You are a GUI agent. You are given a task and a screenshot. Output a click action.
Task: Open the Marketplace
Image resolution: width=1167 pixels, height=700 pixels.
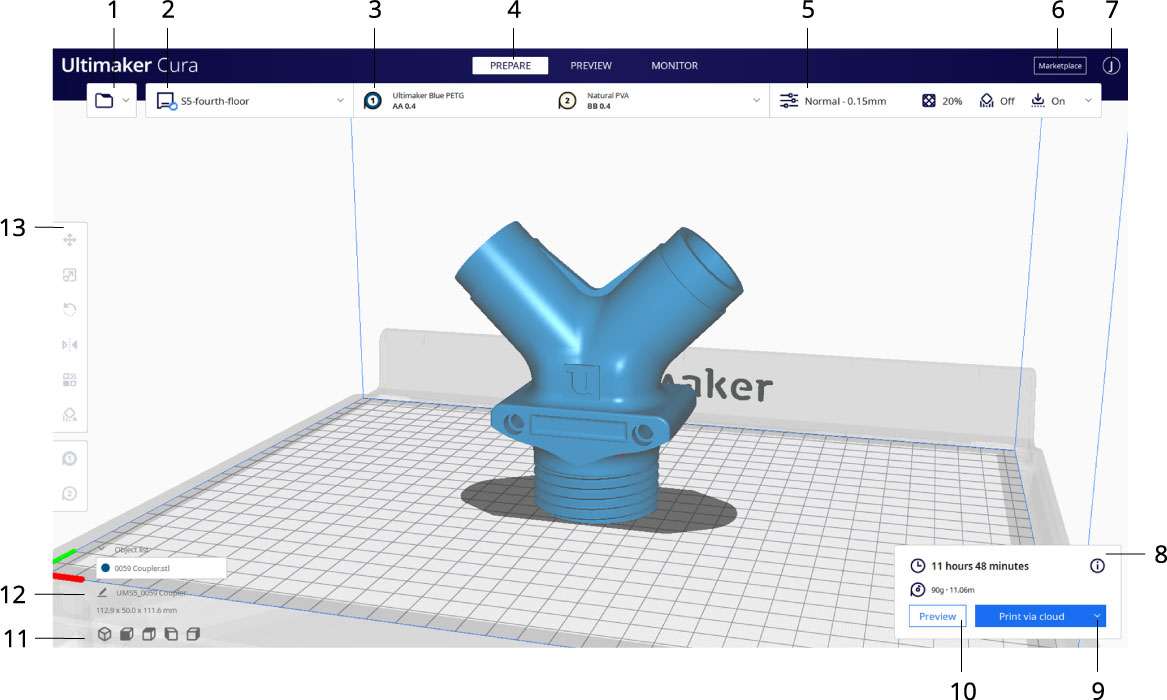click(x=1059, y=65)
